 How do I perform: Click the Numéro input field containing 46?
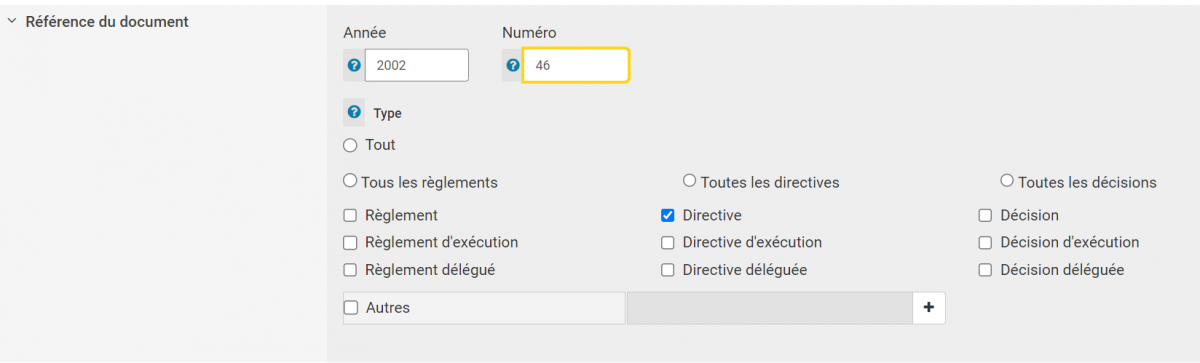click(x=577, y=65)
